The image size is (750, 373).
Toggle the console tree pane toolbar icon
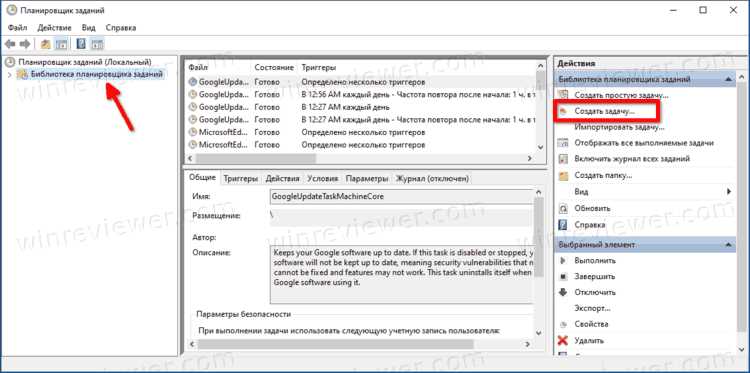coord(61,44)
